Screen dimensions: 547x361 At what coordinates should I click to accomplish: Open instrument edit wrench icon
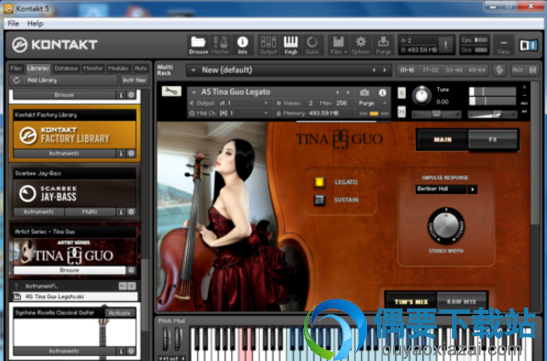pyautogui.click(x=171, y=91)
